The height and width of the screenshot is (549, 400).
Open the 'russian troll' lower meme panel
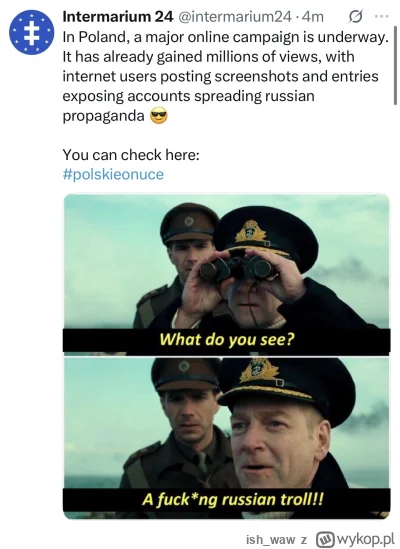point(227,438)
